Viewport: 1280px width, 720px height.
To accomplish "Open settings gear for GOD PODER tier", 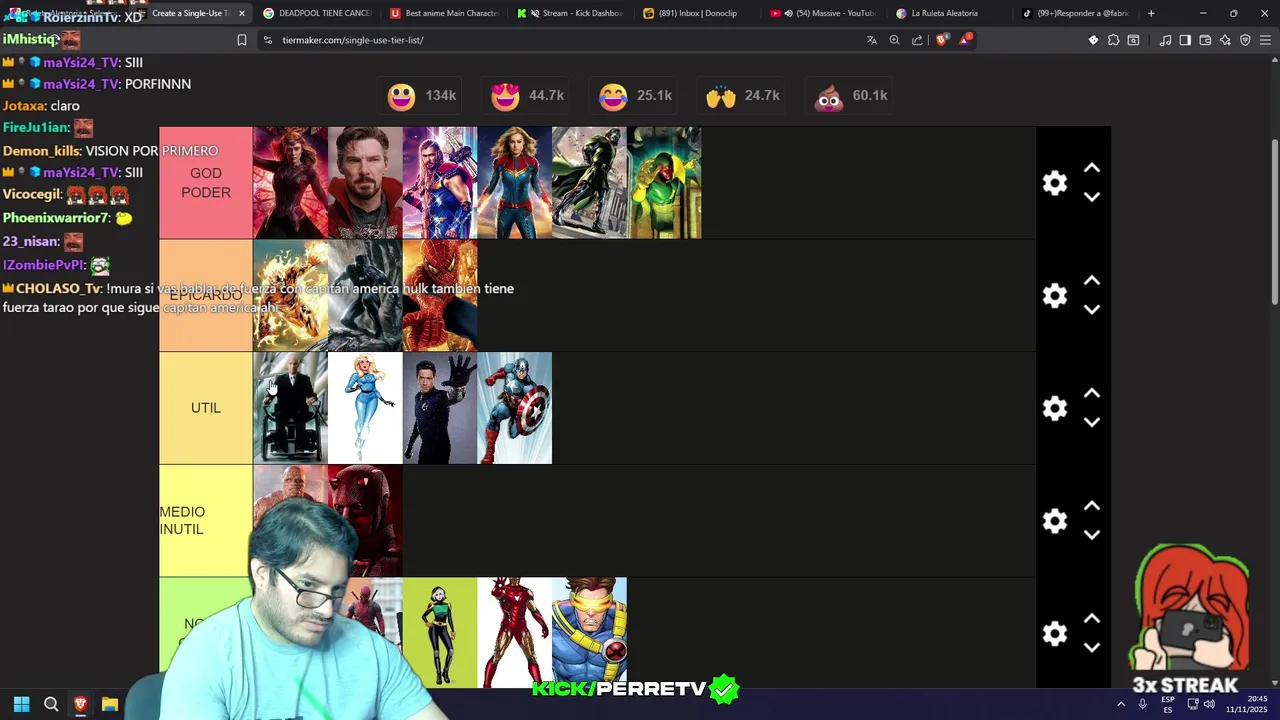I will click(x=1055, y=183).
